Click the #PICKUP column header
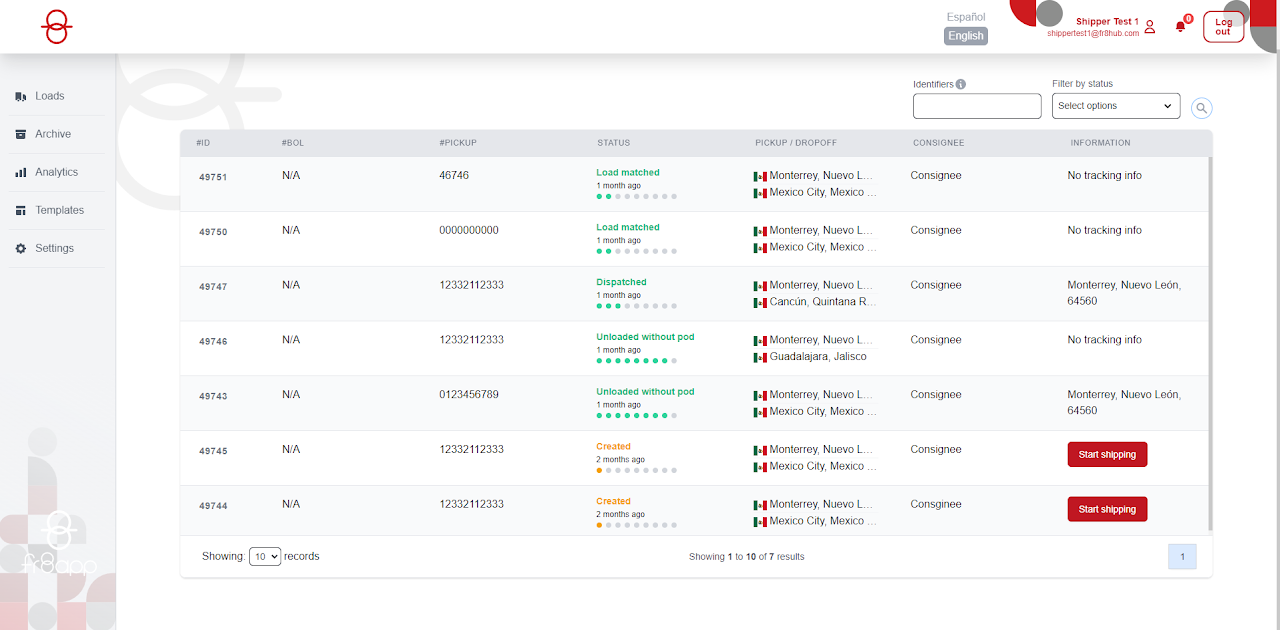This screenshot has height=630, width=1280. [x=458, y=143]
